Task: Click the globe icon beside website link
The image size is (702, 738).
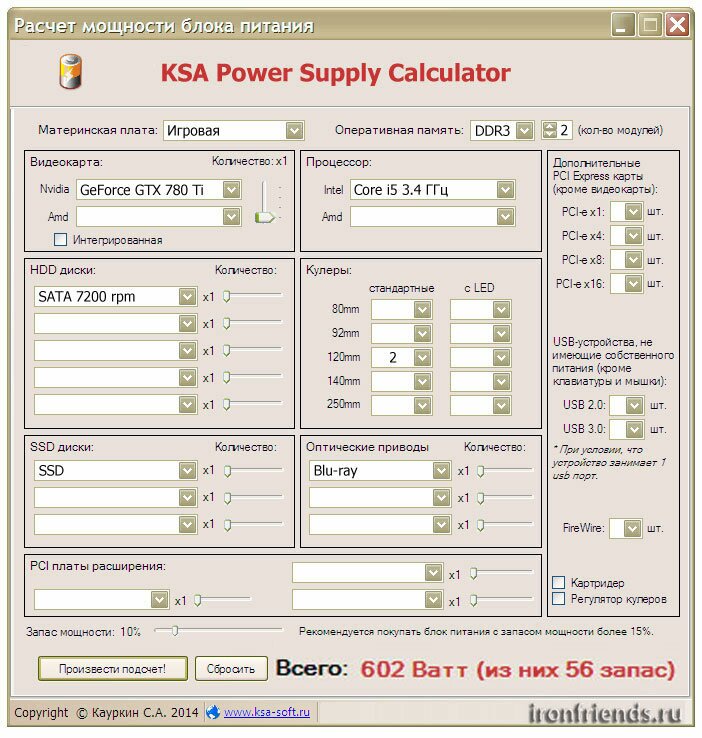Action: [213, 712]
